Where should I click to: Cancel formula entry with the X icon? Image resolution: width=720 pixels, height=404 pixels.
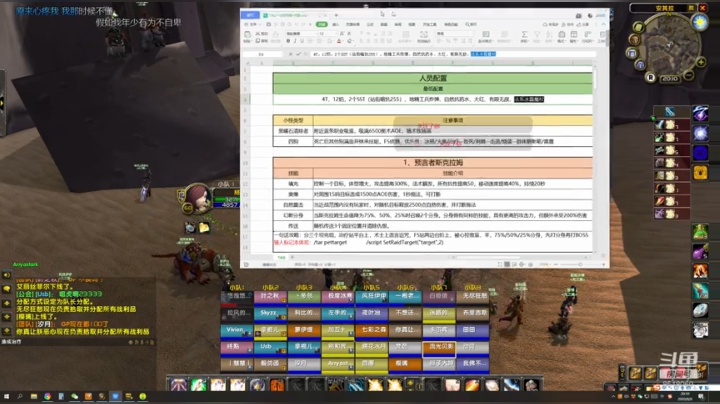click(x=290, y=54)
